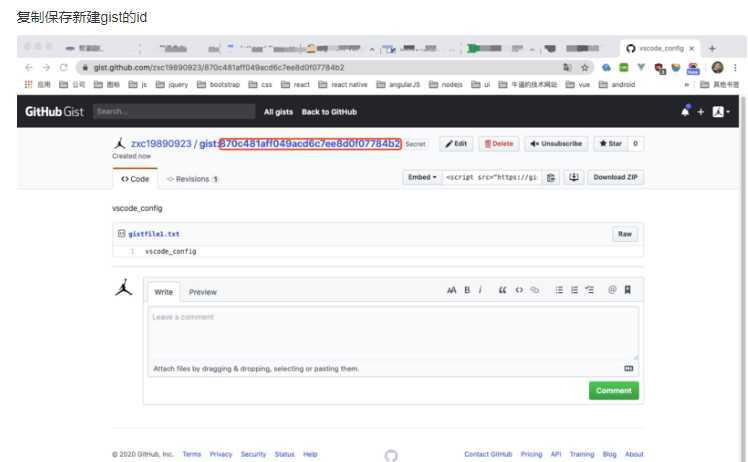748x462 pixels.
Task: Select the Write tab
Action: click(x=164, y=292)
